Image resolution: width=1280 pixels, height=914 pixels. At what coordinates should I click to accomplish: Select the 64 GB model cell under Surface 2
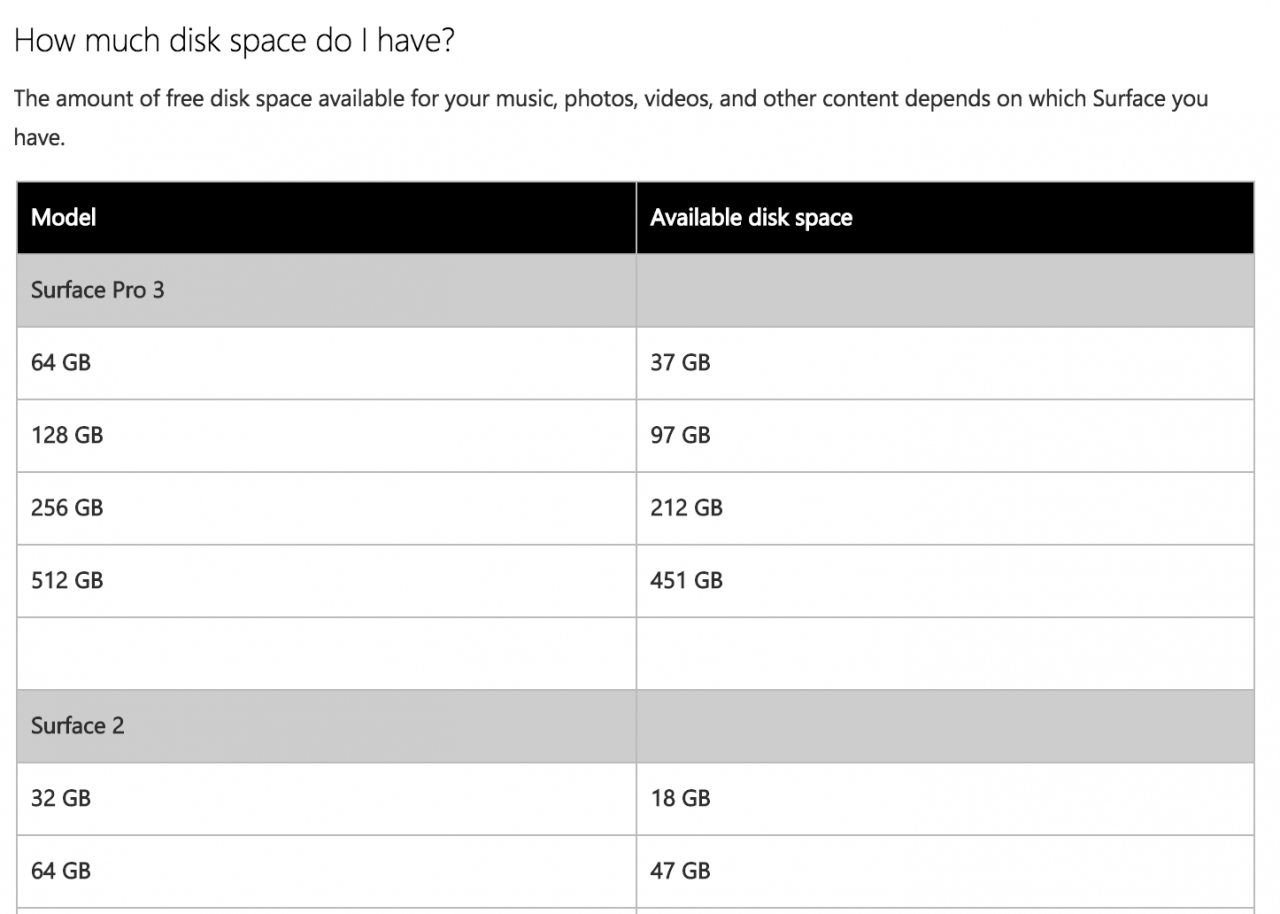point(326,871)
